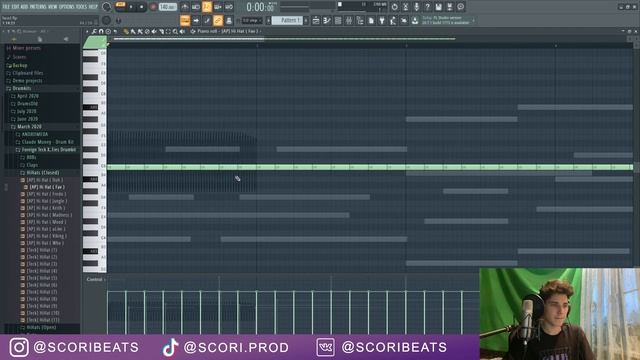Disable typing keyboard to piano
Image resolution: width=640 pixels, height=360 pixels.
tap(185, 20)
